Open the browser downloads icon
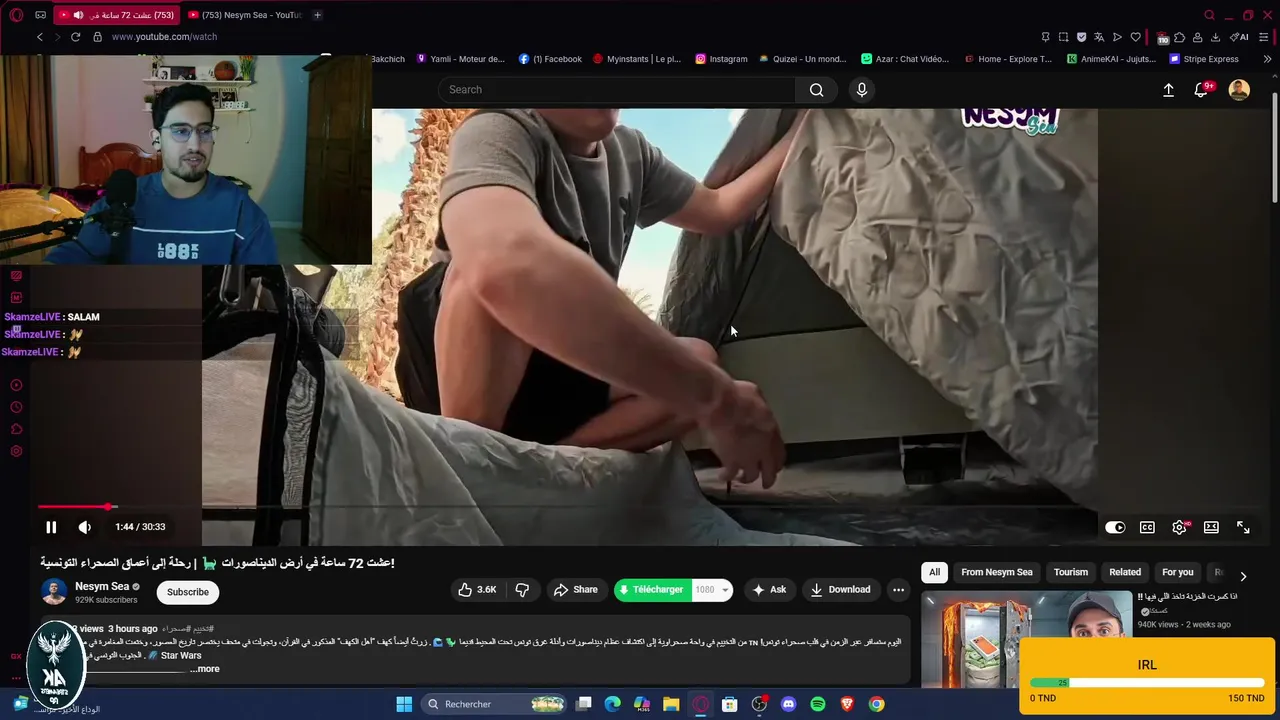The image size is (1280, 720). coord(1215,37)
